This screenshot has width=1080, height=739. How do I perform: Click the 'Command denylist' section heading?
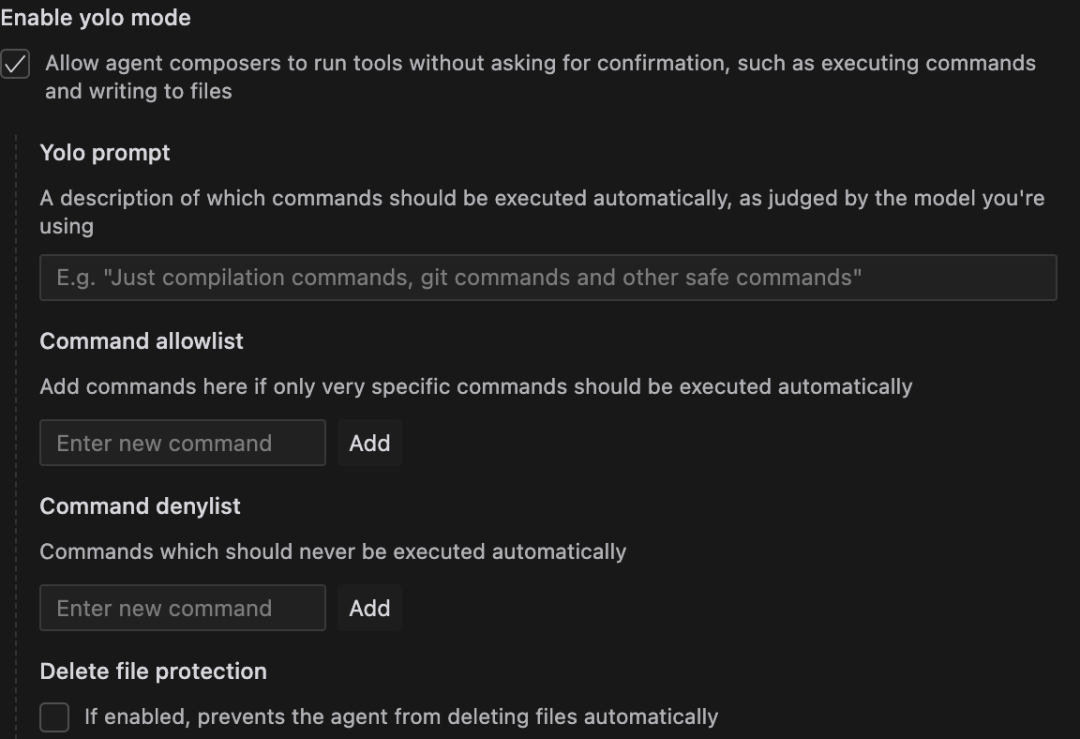click(x=140, y=507)
